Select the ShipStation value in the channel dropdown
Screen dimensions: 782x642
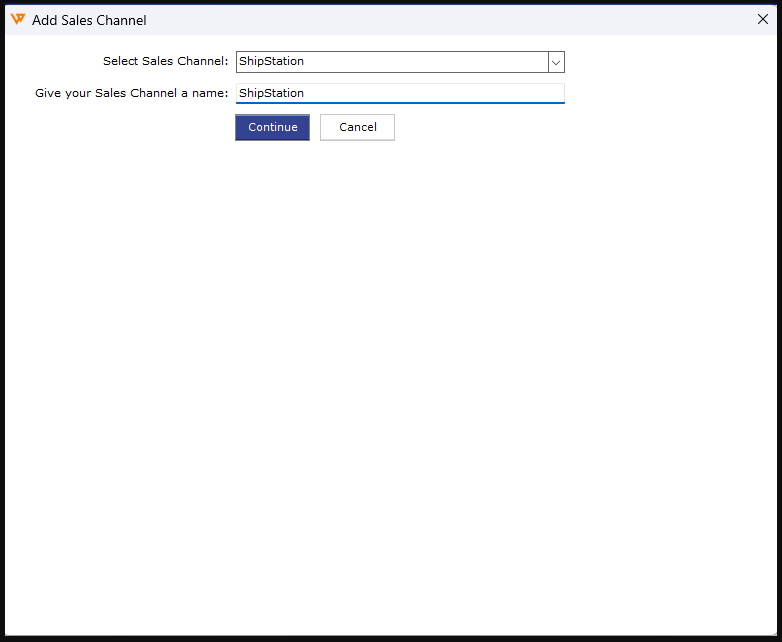coord(272,62)
